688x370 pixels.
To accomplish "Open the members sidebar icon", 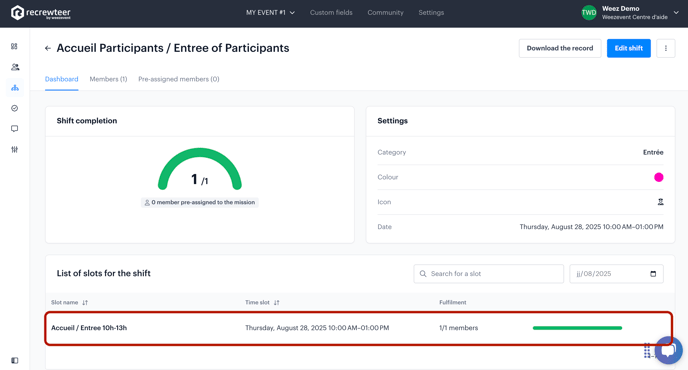I will pos(14,67).
